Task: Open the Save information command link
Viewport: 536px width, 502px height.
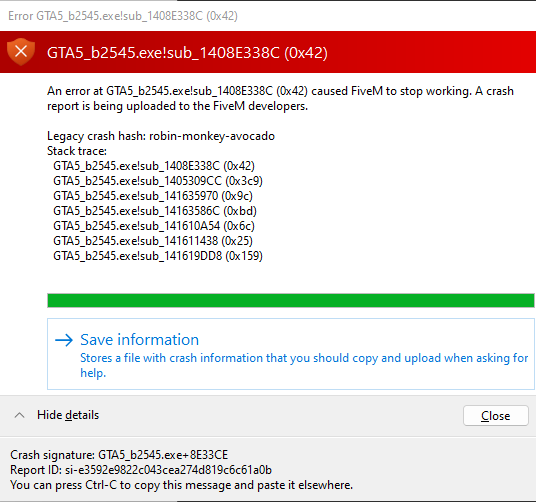Action: 291,354
